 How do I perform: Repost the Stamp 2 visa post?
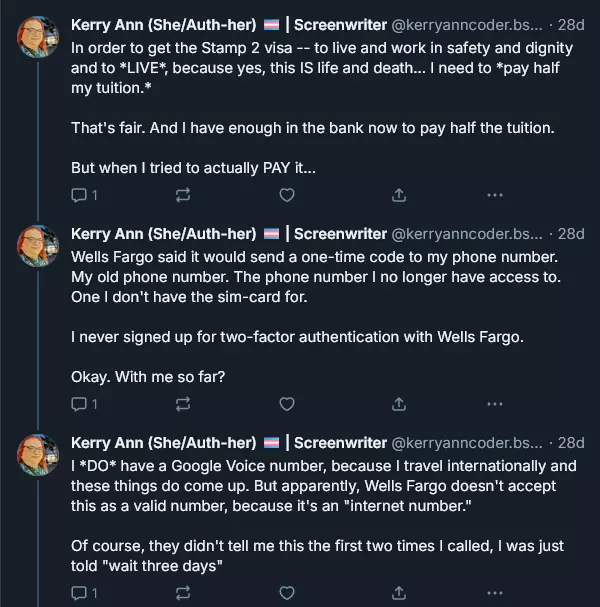pyautogui.click(x=183, y=195)
